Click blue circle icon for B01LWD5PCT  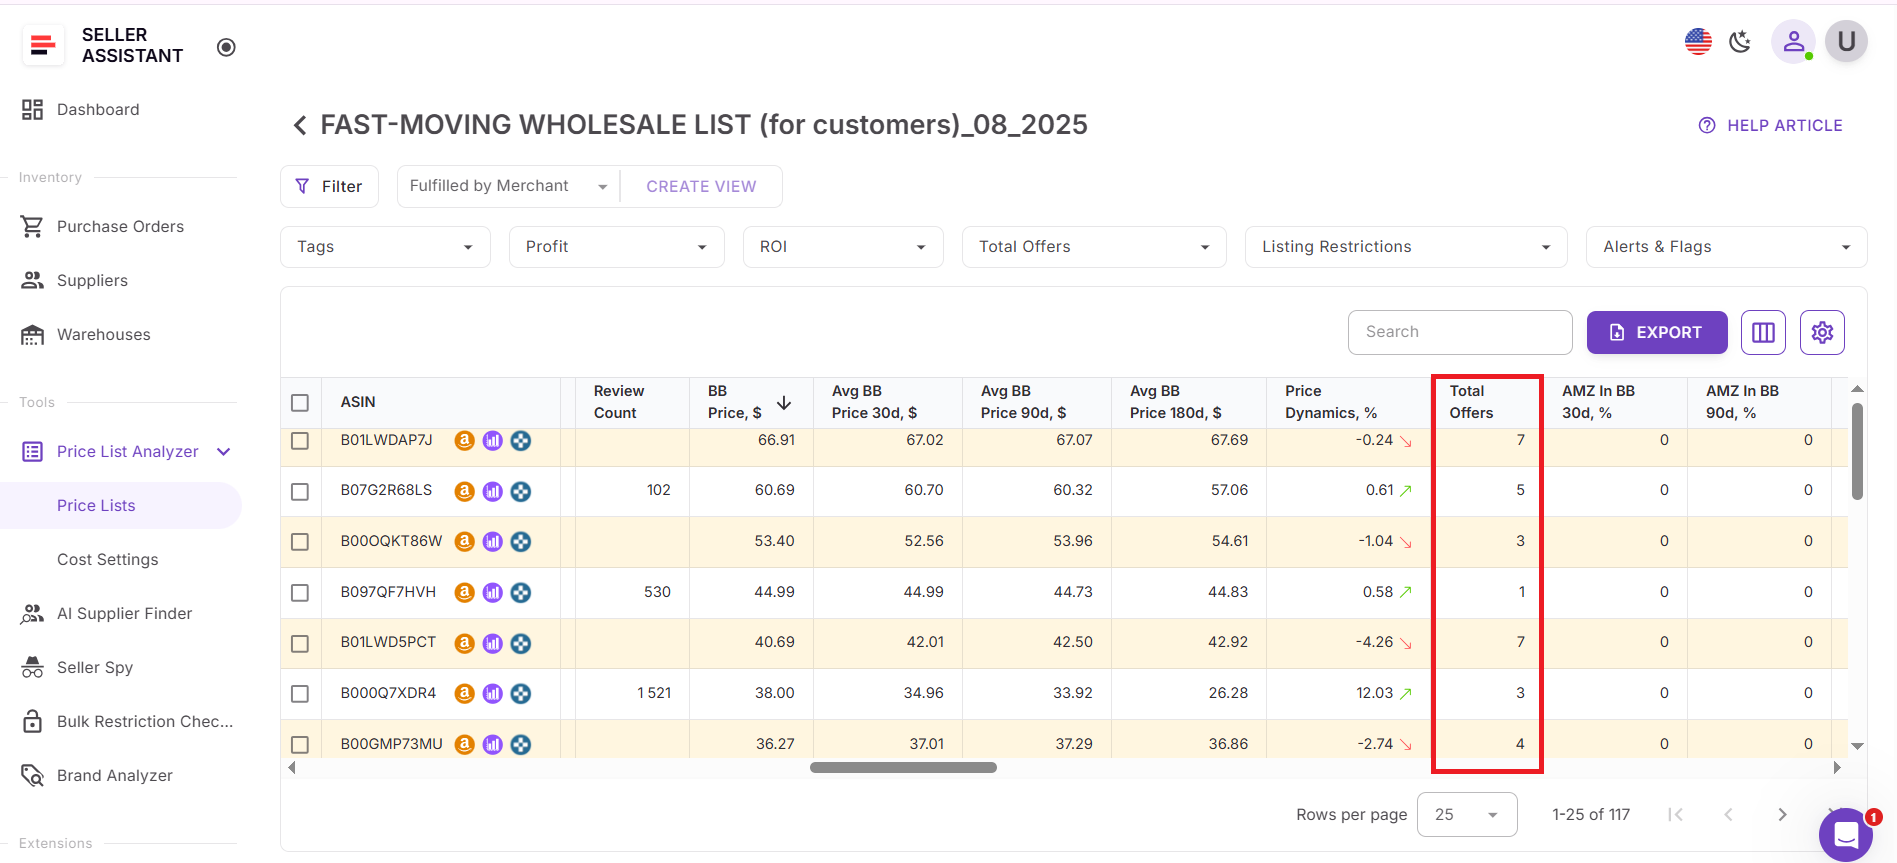click(x=520, y=643)
